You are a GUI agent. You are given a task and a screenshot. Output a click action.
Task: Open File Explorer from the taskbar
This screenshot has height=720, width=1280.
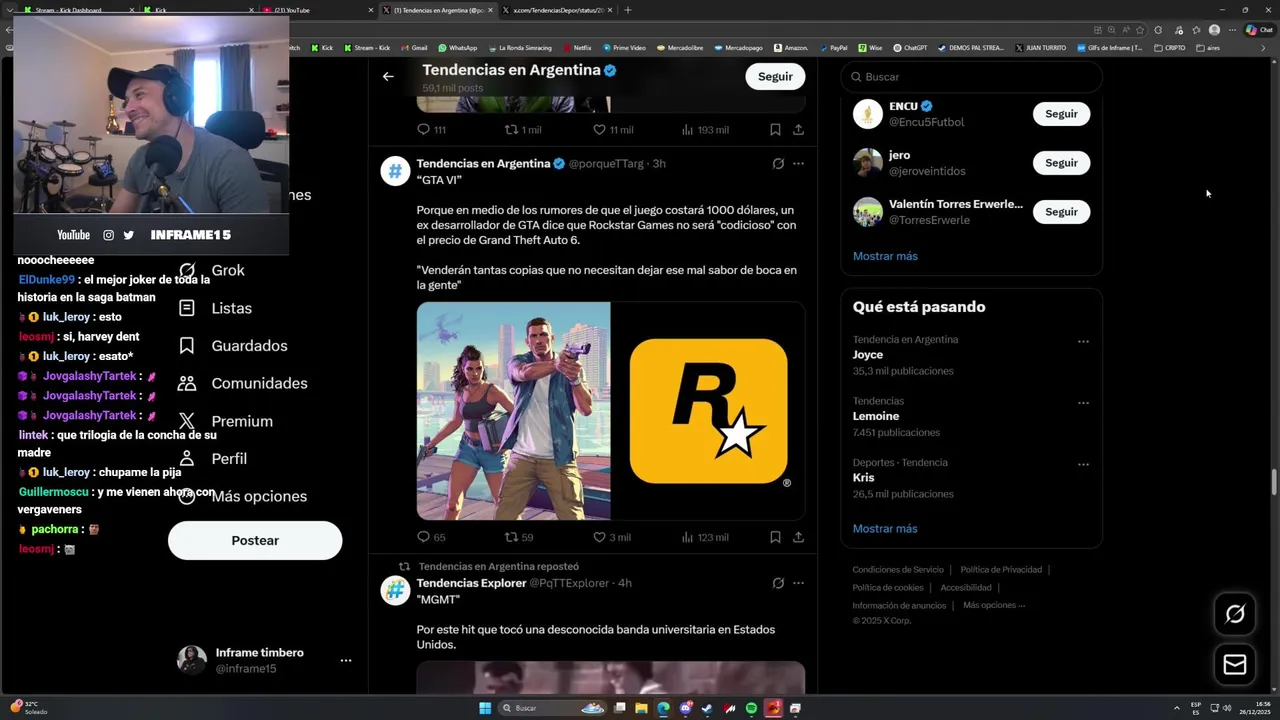(x=641, y=708)
